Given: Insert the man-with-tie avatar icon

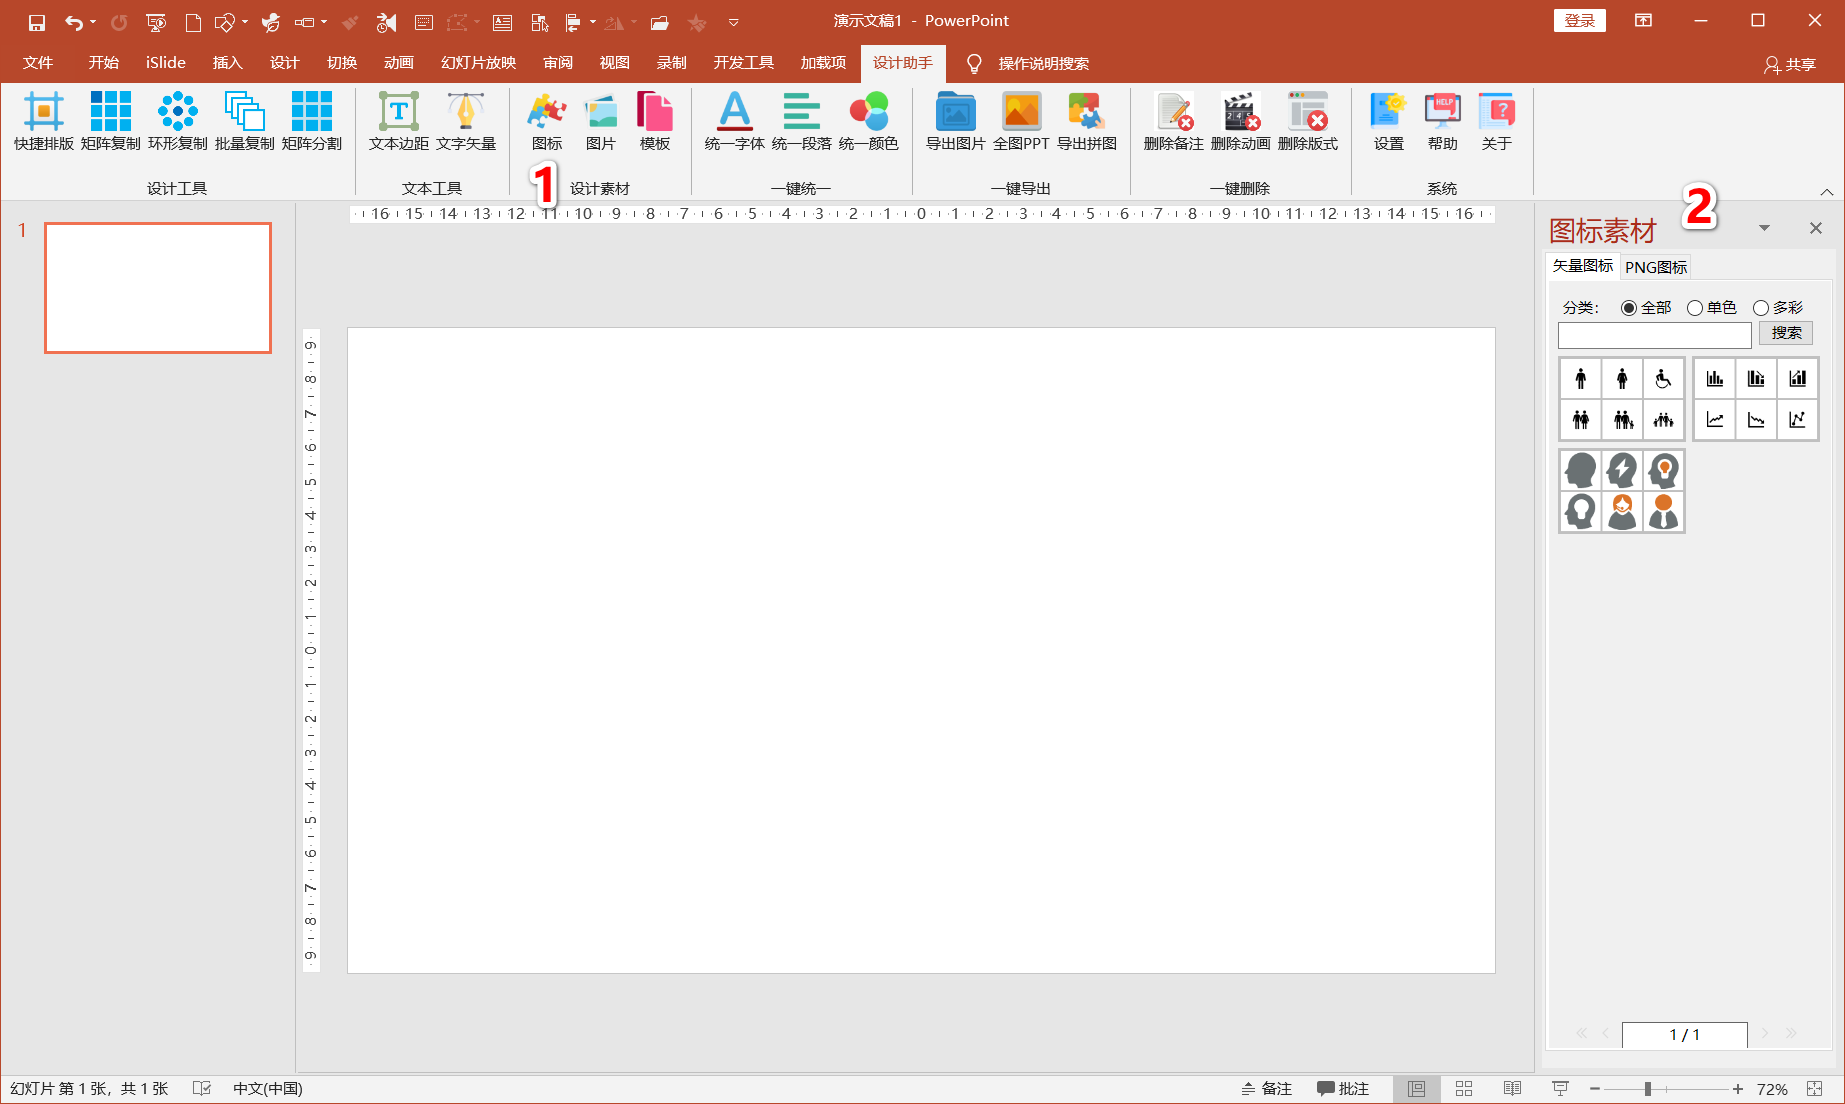Looking at the screenshot, I should (1663, 511).
